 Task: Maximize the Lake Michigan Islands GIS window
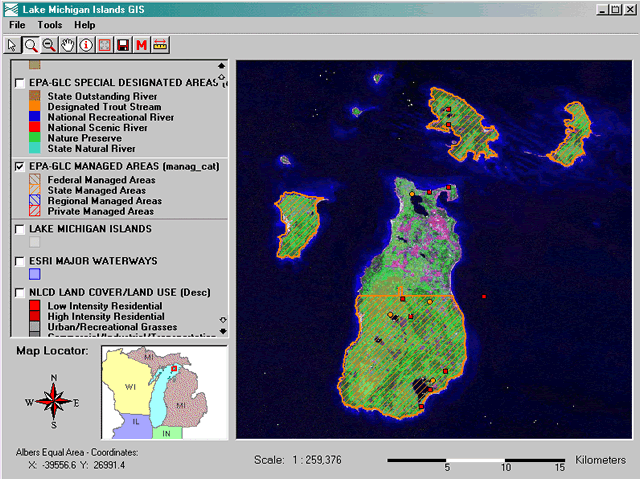(x=616, y=9)
